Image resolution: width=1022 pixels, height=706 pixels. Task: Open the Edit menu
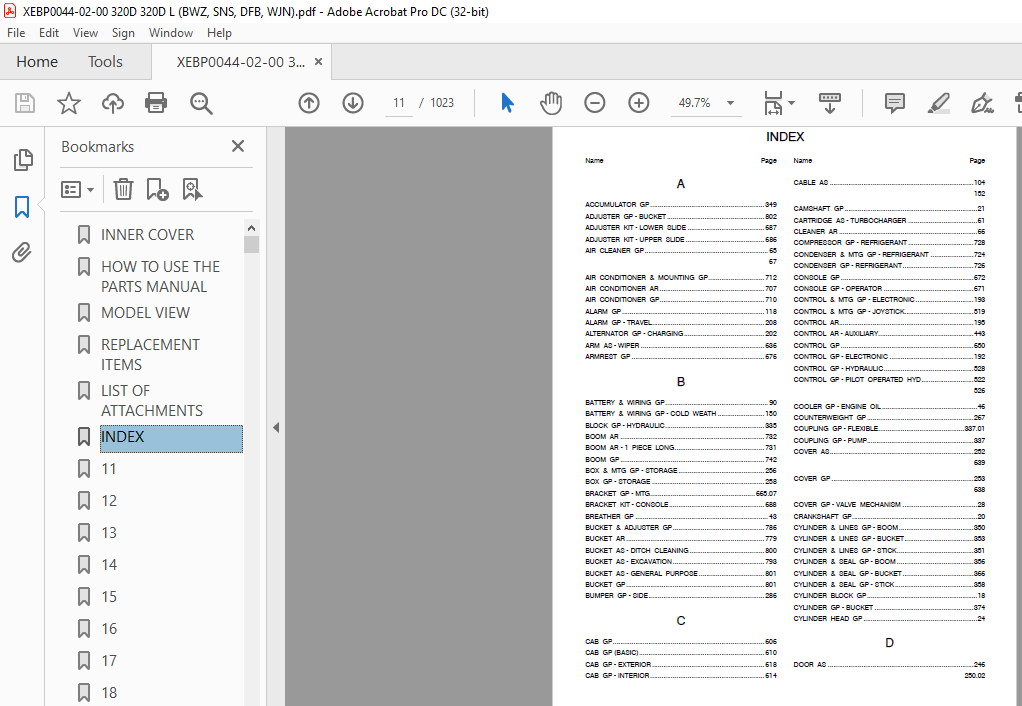(49, 33)
